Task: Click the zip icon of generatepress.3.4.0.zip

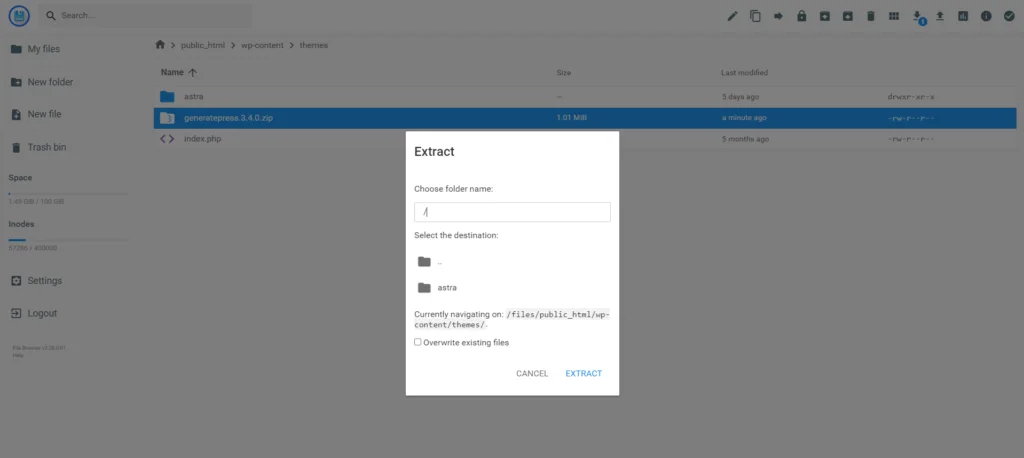Action: tap(167, 118)
